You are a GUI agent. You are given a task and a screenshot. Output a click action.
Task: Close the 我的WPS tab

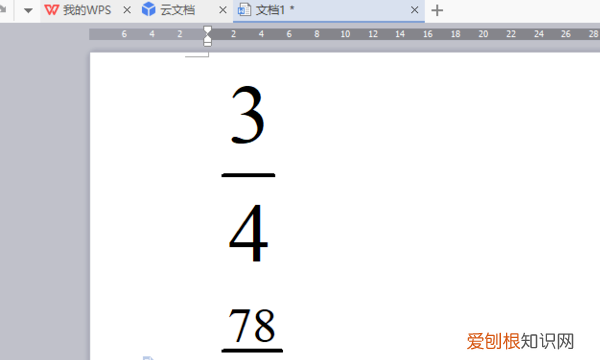coord(127,10)
